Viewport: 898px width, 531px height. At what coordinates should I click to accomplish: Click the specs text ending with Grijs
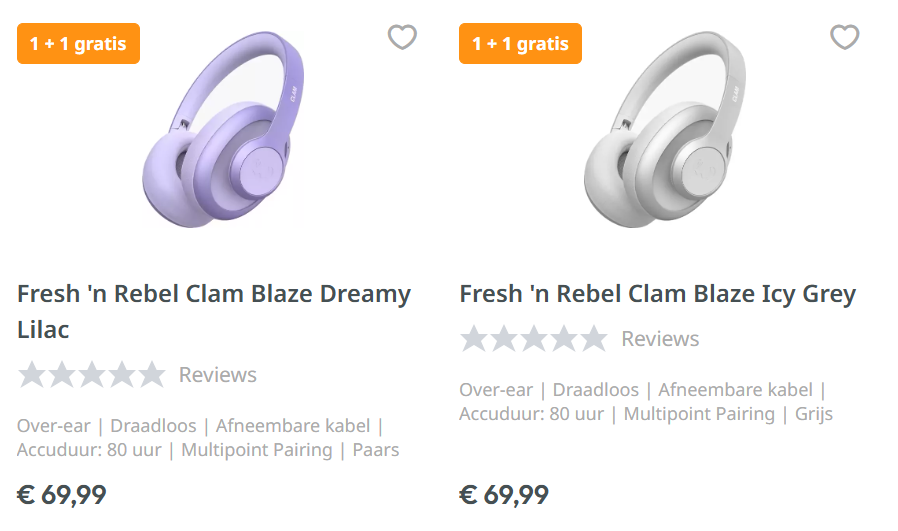645,402
